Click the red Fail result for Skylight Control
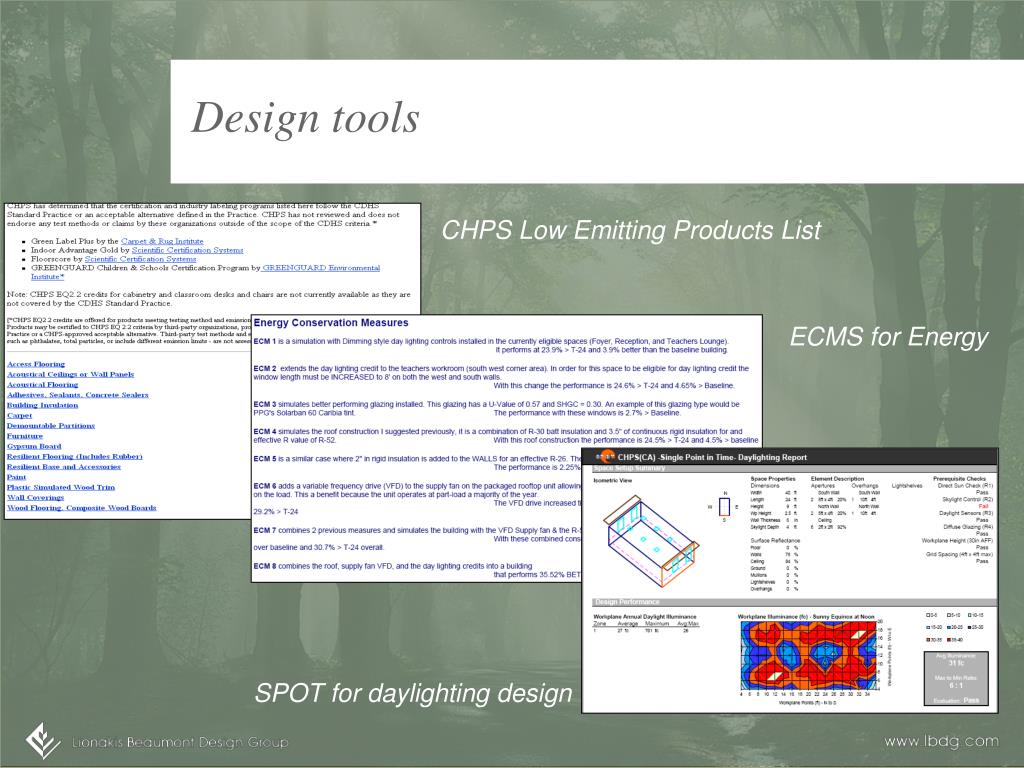1024x768 pixels. pyautogui.click(x=984, y=506)
